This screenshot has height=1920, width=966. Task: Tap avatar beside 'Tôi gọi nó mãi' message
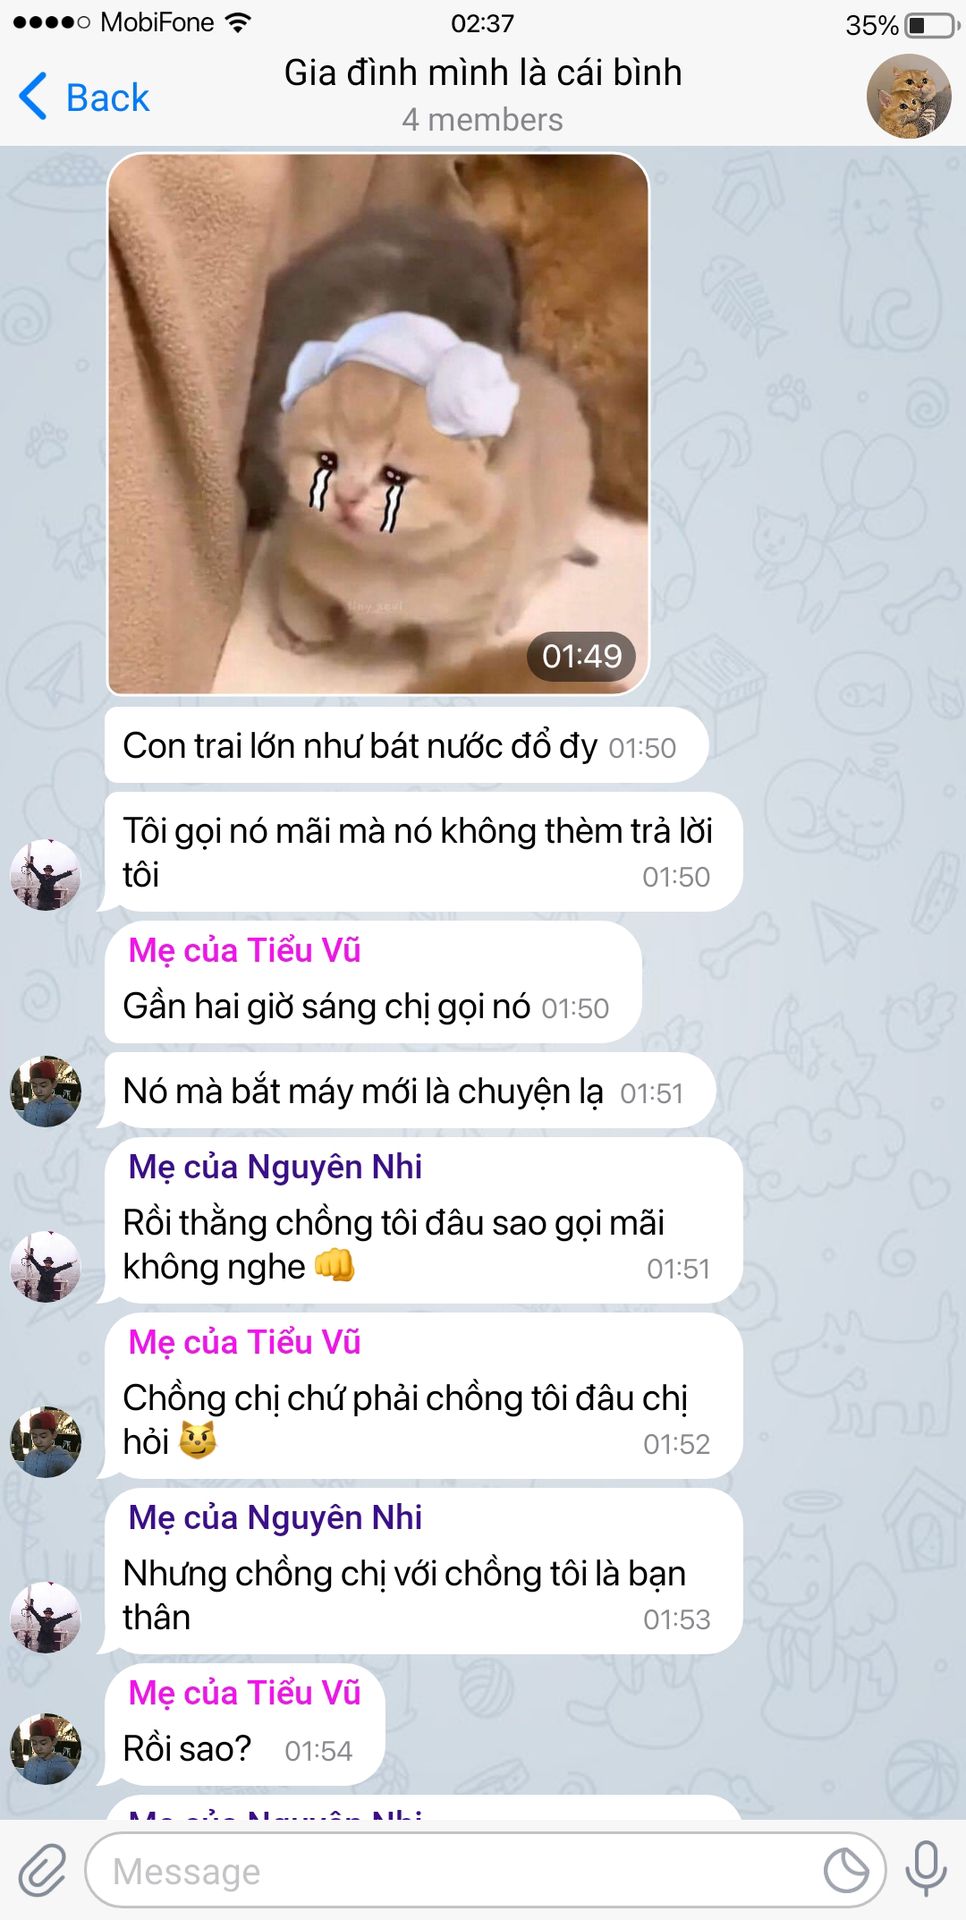pyautogui.click(x=45, y=875)
